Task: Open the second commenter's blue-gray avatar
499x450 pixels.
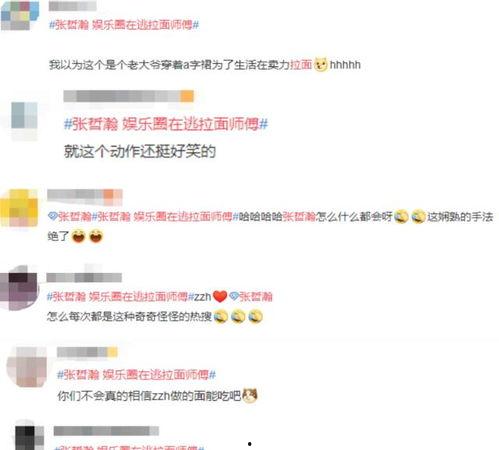Action: (24, 116)
